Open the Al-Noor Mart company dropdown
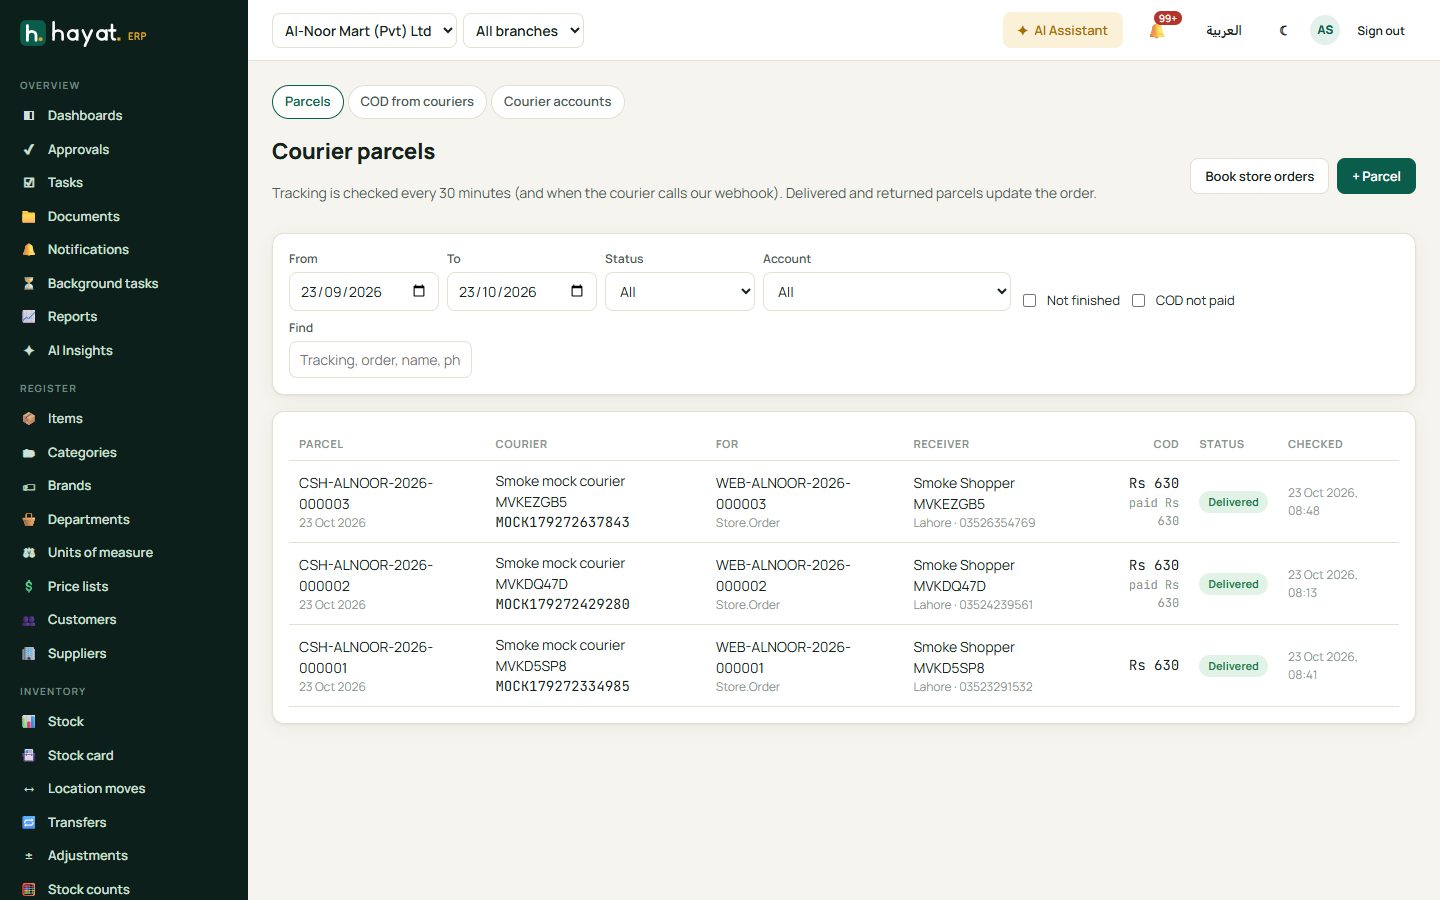Viewport: 1440px width, 900px height. pos(364,31)
